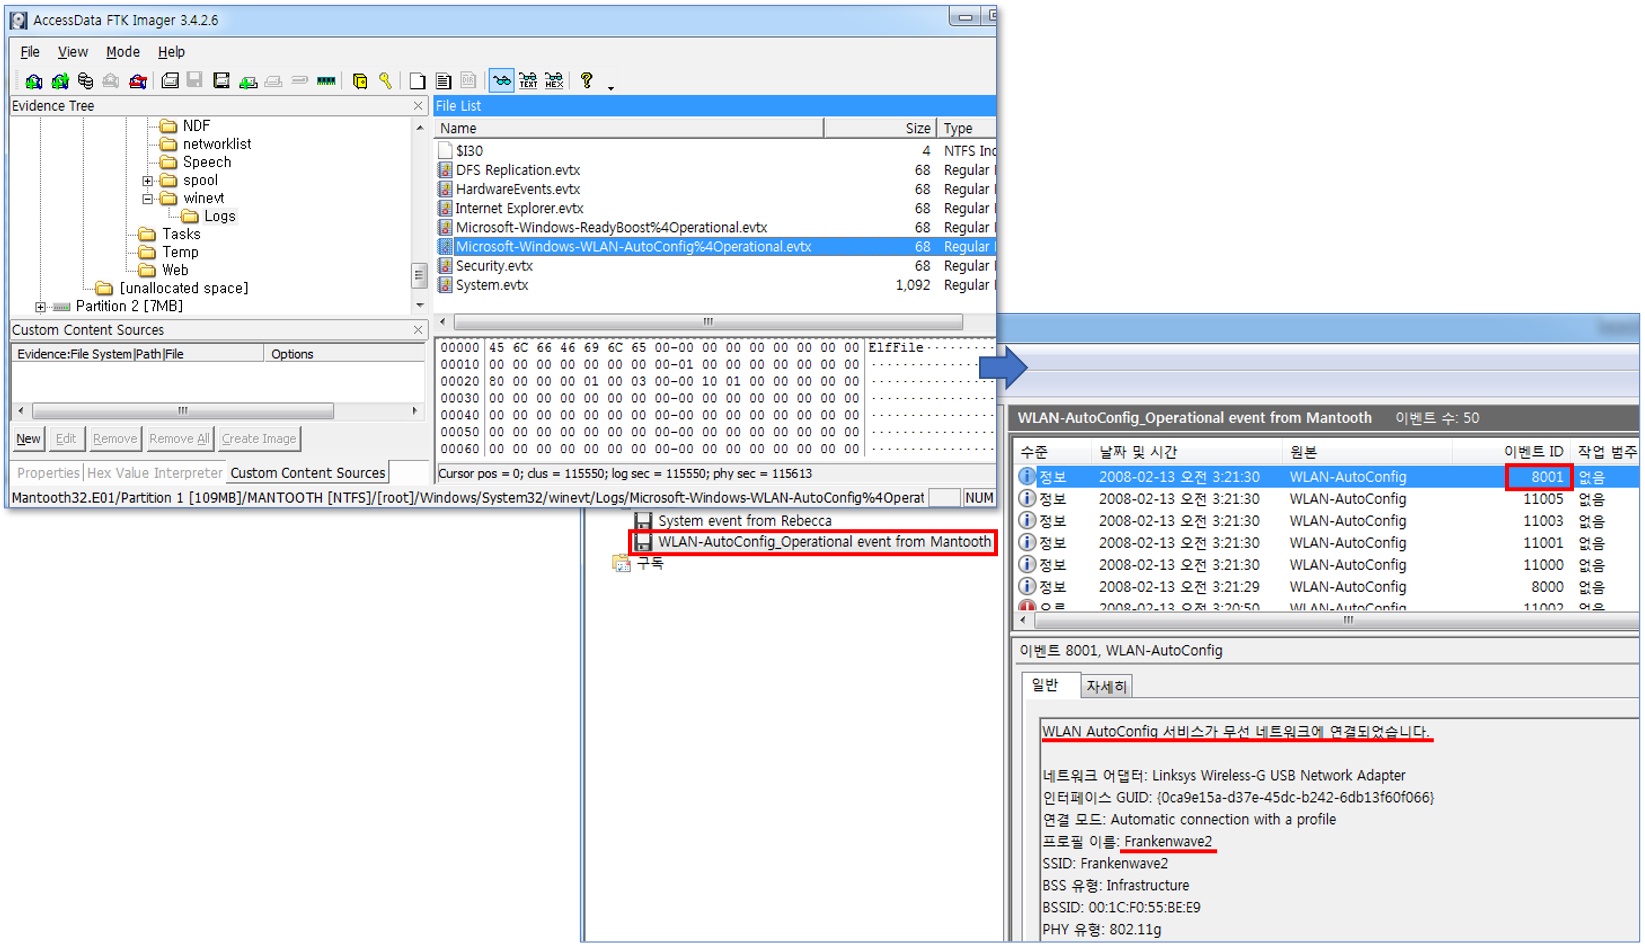Switch to Custom Content Sources tab
Viewport: 1645px width, 948px height.
tap(308, 473)
